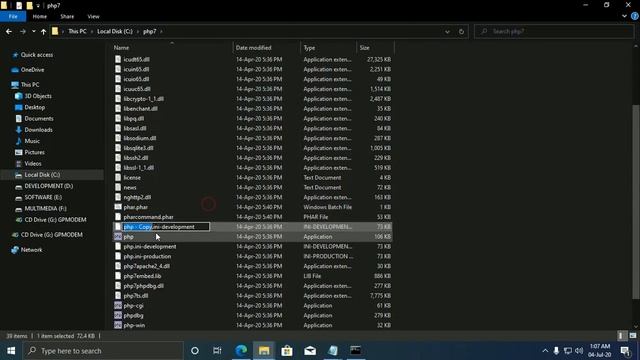The image size is (640, 360).
Task: Select php7apache2_4.dll file
Action: point(147,266)
